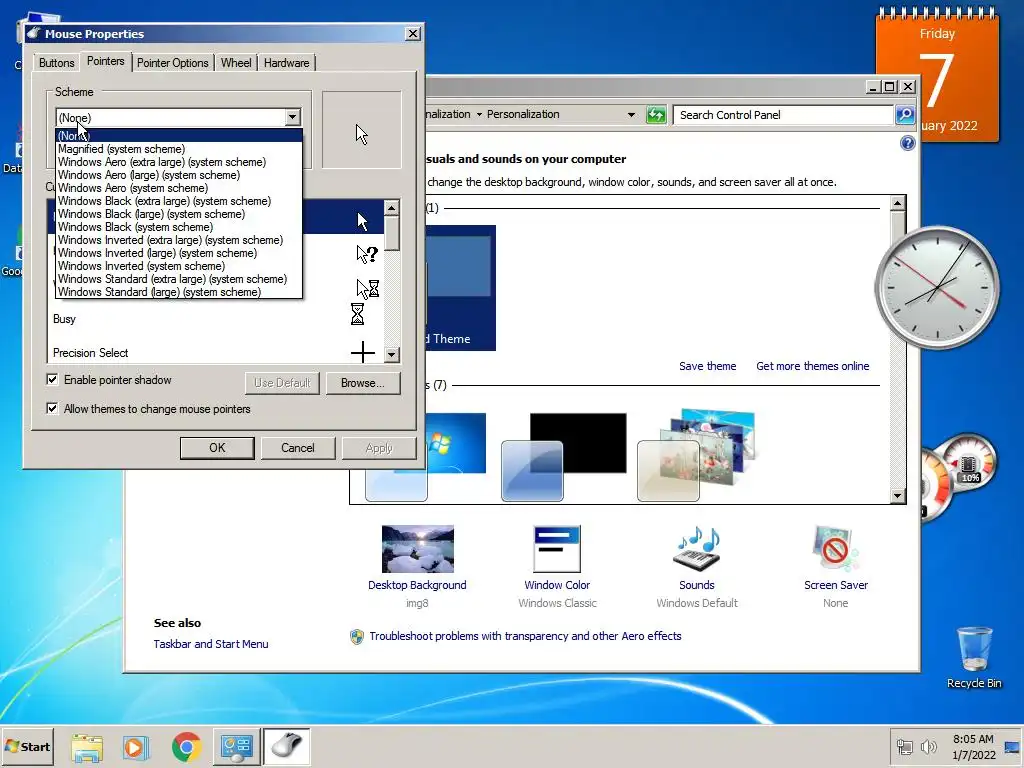Click the Control Panel search magnifier icon
1024x768 pixels.
[905, 115]
